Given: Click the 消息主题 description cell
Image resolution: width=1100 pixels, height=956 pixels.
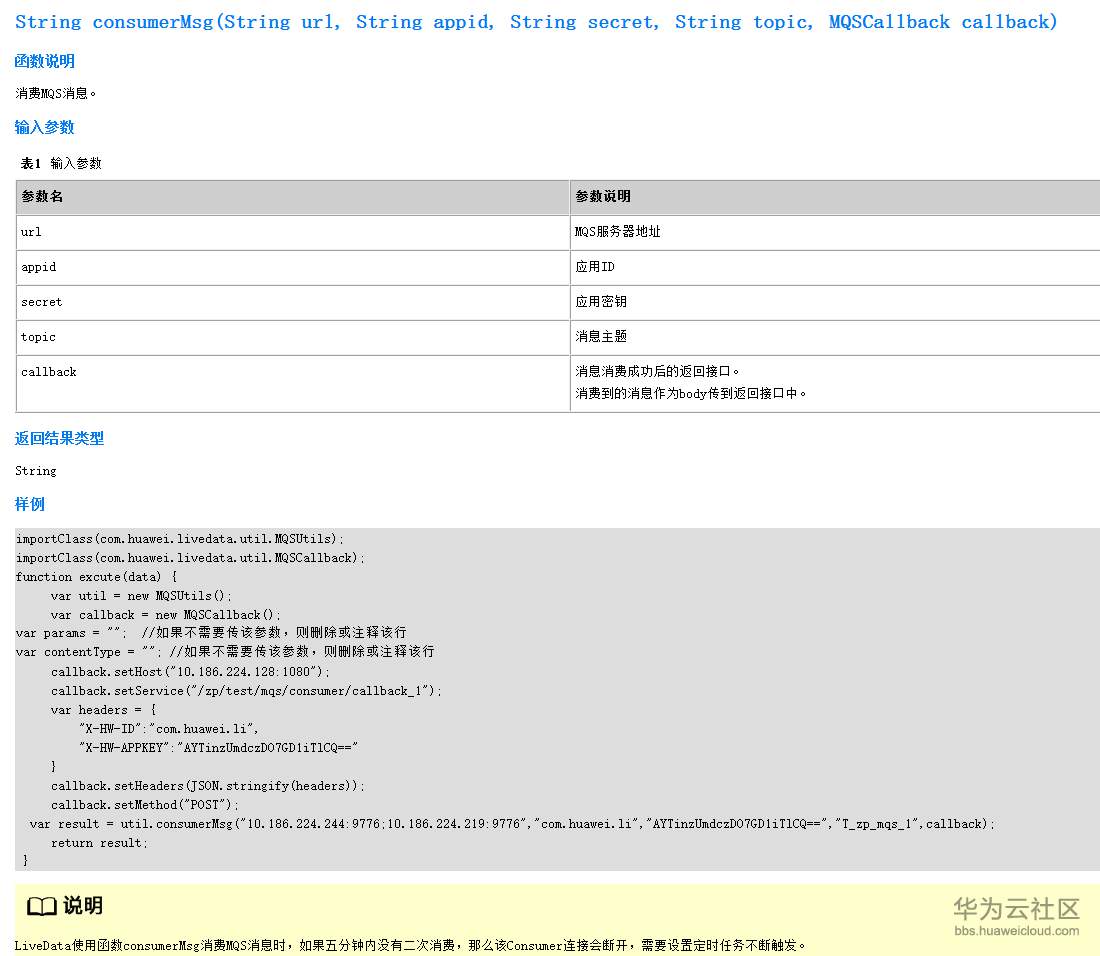Looking at the screenshot, I should coord(835,337).
